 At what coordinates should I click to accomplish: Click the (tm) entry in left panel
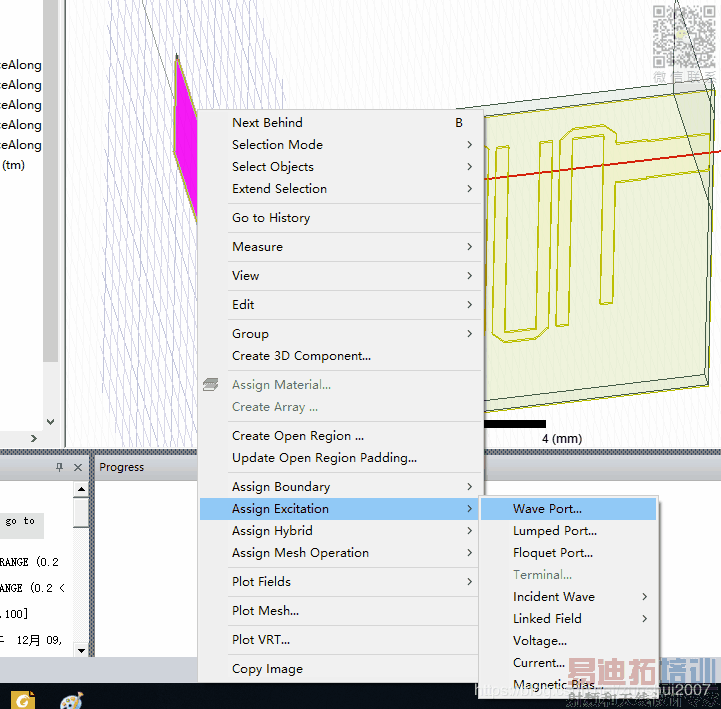point(13,165)
